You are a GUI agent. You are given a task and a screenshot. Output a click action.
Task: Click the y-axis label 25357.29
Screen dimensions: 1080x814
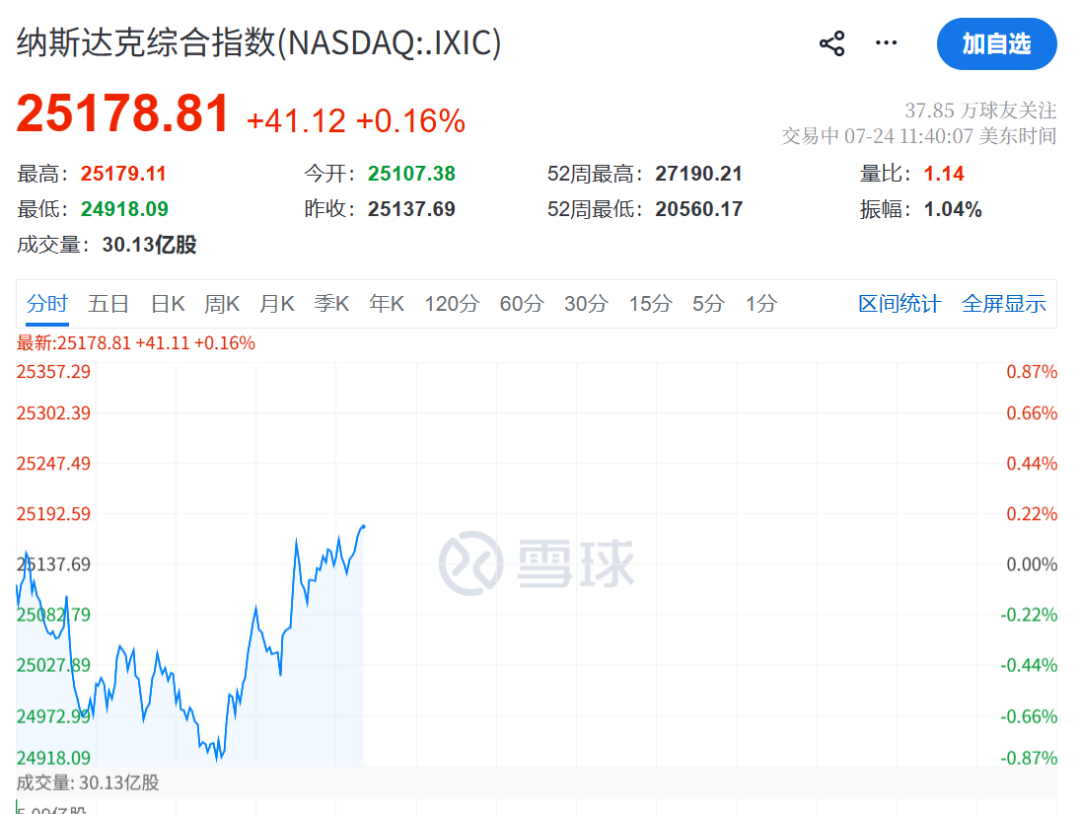(x=54, y=372)
